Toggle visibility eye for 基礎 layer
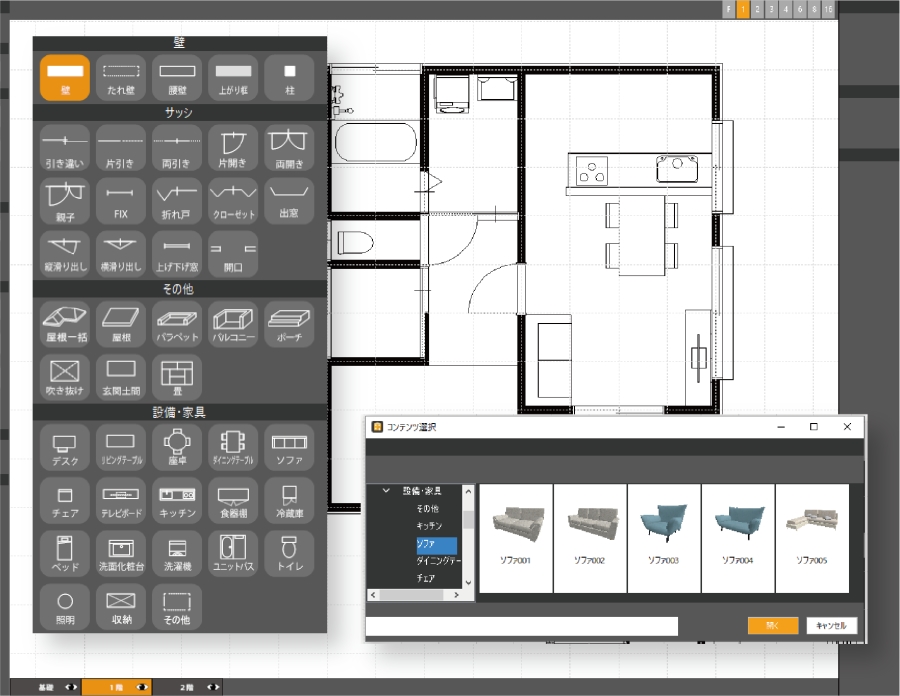Viewport: 900px width, 696px height. pyautogui.click(x=71, y=688)
